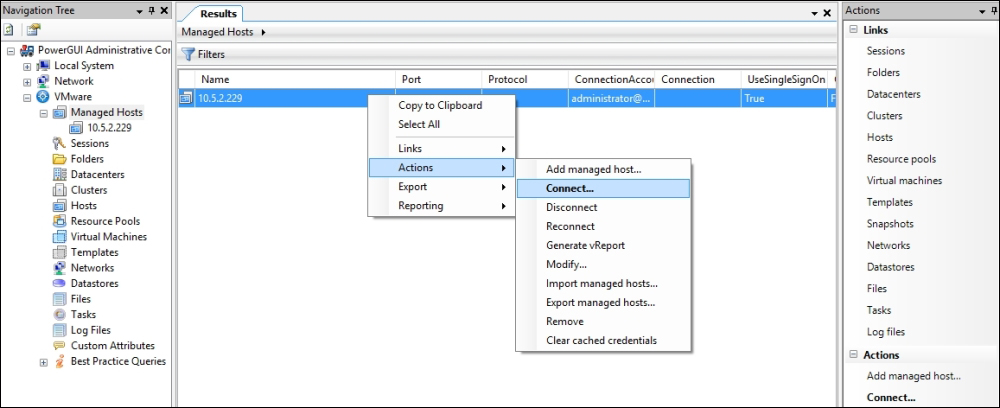Choose Select All from context menu
Screen dimensions: 1000x408
pyautogui.click(x=441, y=124)
